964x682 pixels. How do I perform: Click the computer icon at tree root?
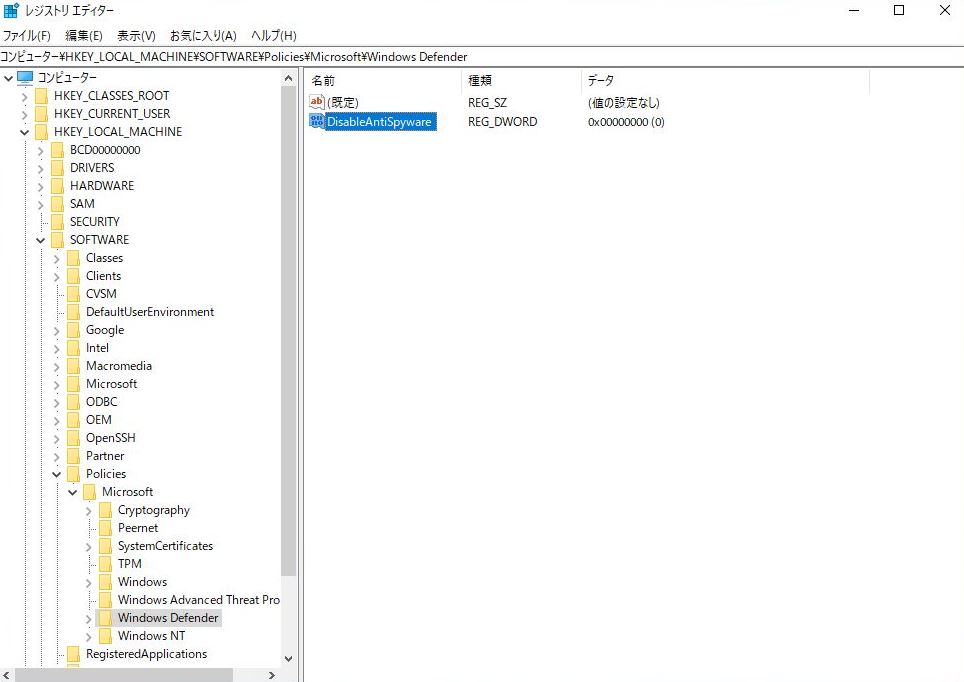[25, 77]
